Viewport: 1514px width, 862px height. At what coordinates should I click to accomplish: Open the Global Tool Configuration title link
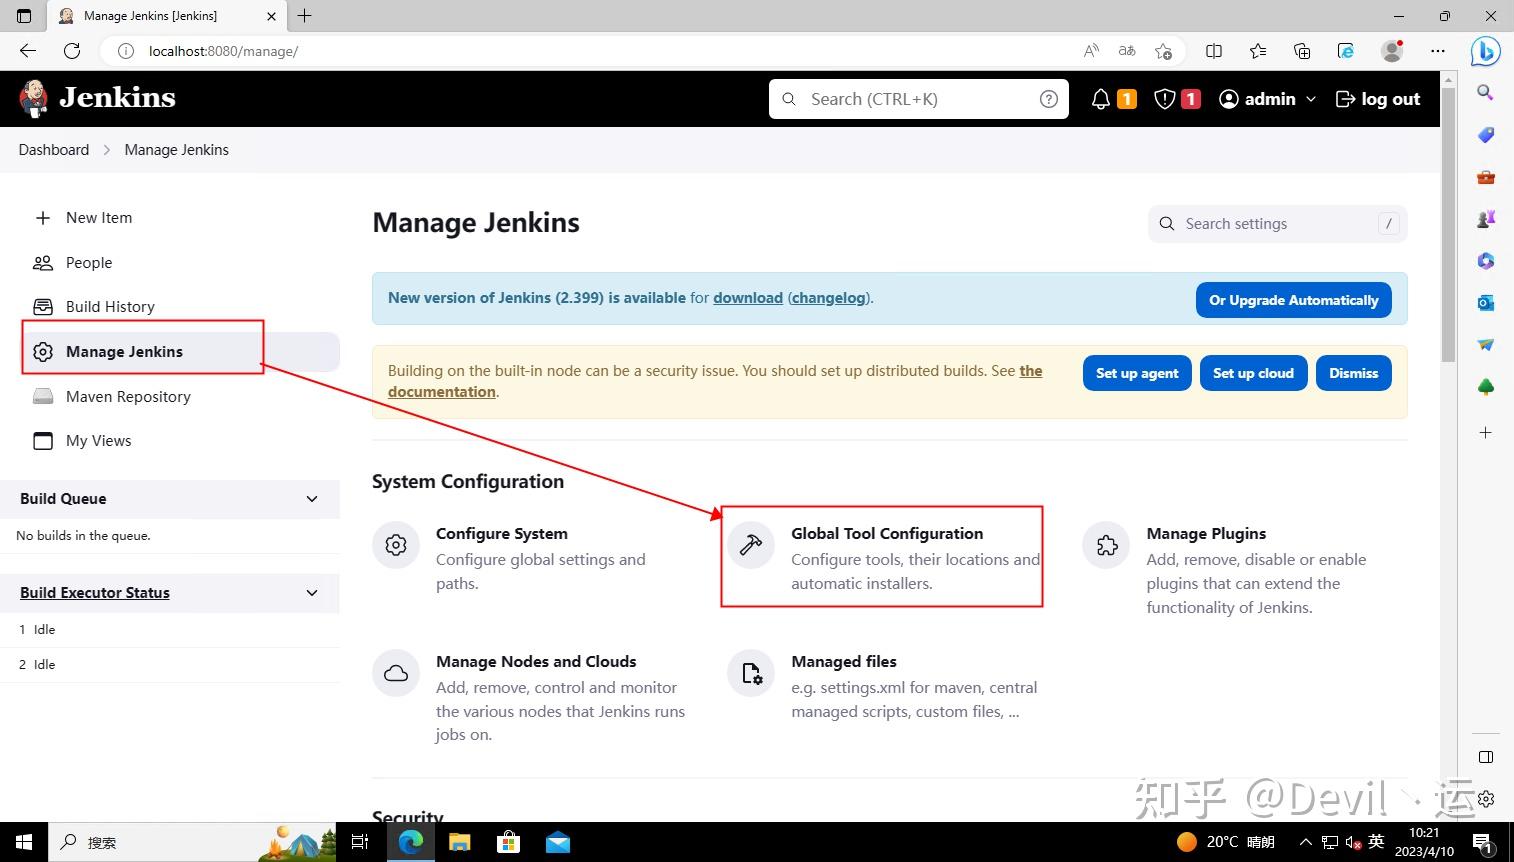click(887, 534)
